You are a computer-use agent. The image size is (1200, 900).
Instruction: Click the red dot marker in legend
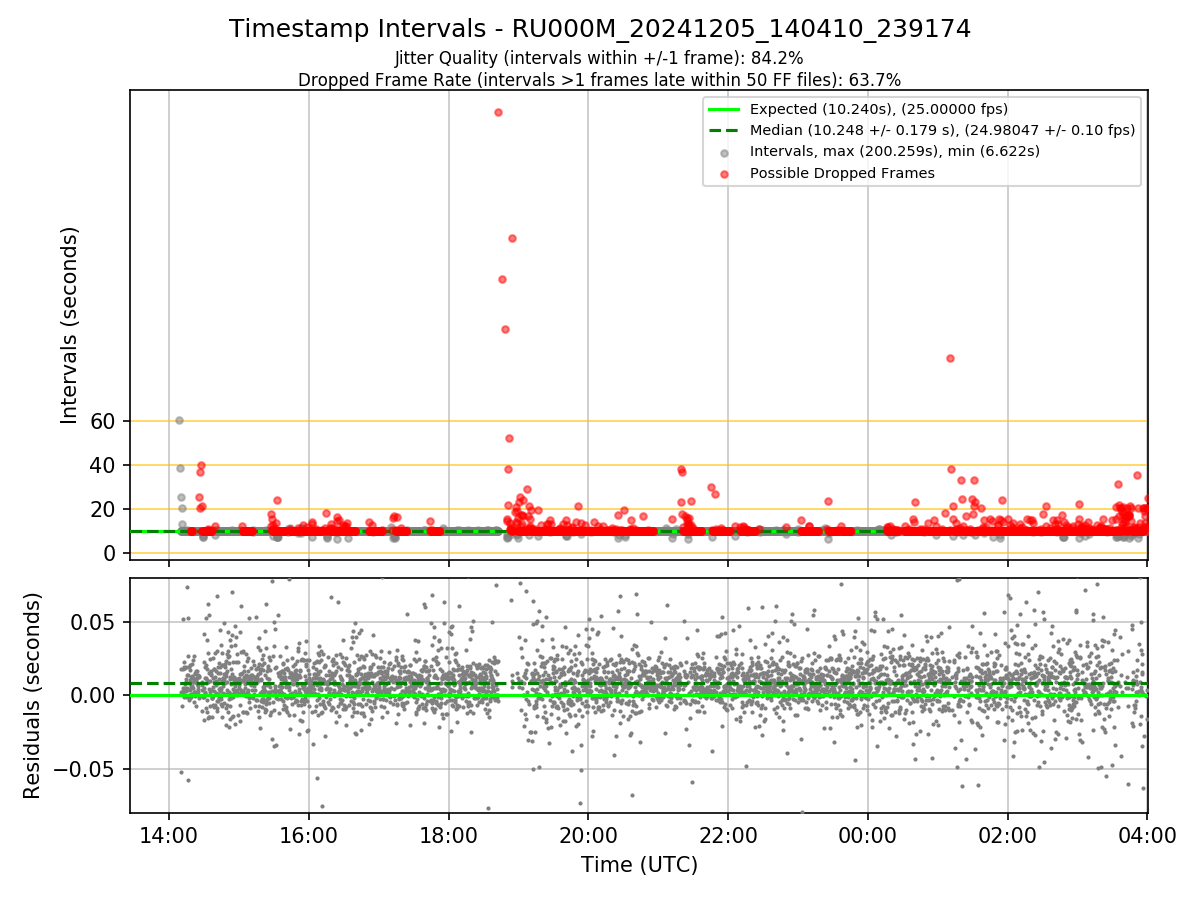725,173
